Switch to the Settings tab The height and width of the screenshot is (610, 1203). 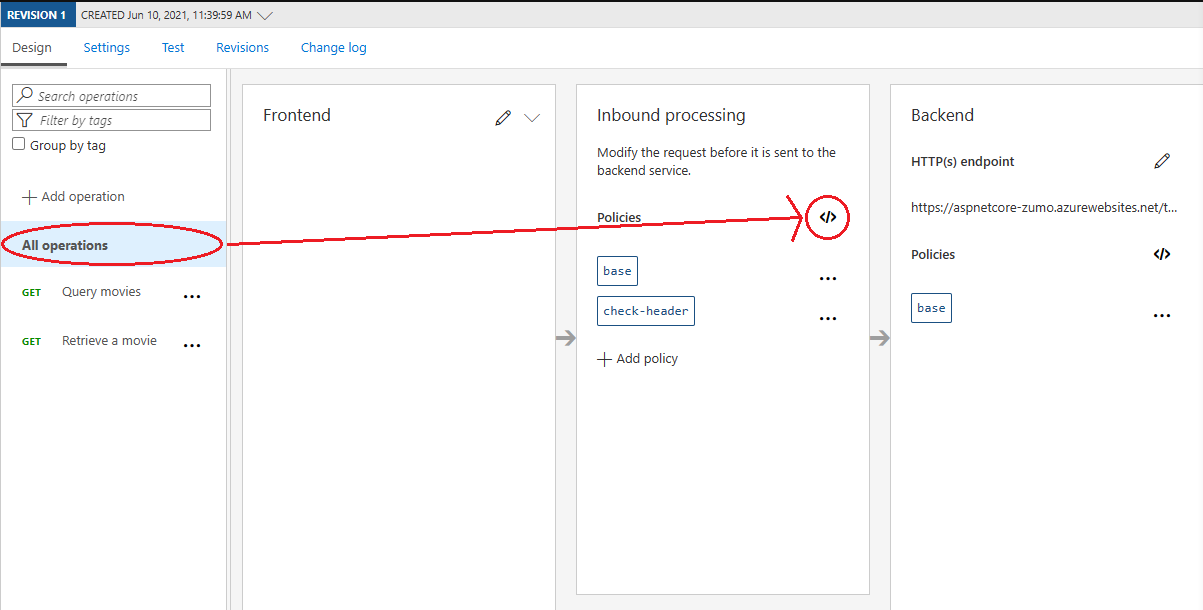[x=107, y=47]
